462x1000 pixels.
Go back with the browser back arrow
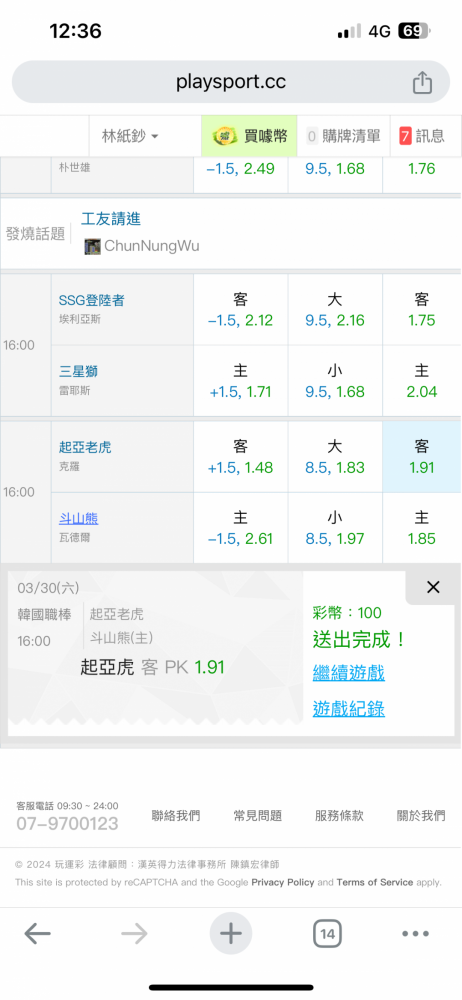(x=38, y=934)
